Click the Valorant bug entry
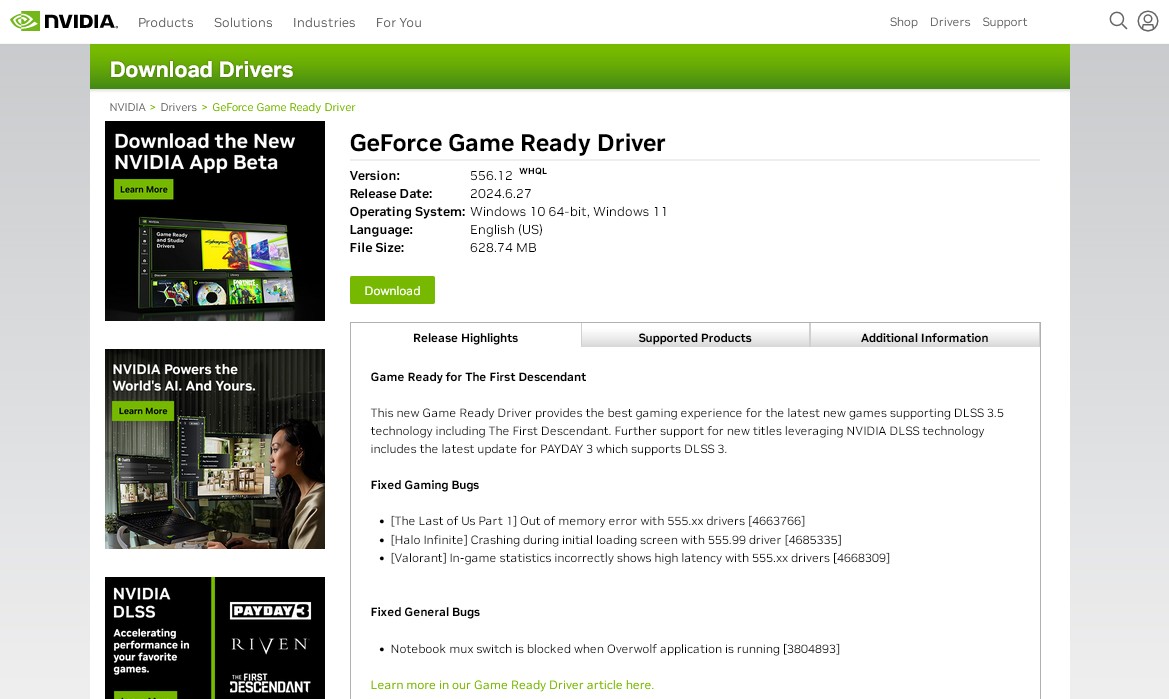This screenshot has height=699, width=1169. [x=640, y=557]
